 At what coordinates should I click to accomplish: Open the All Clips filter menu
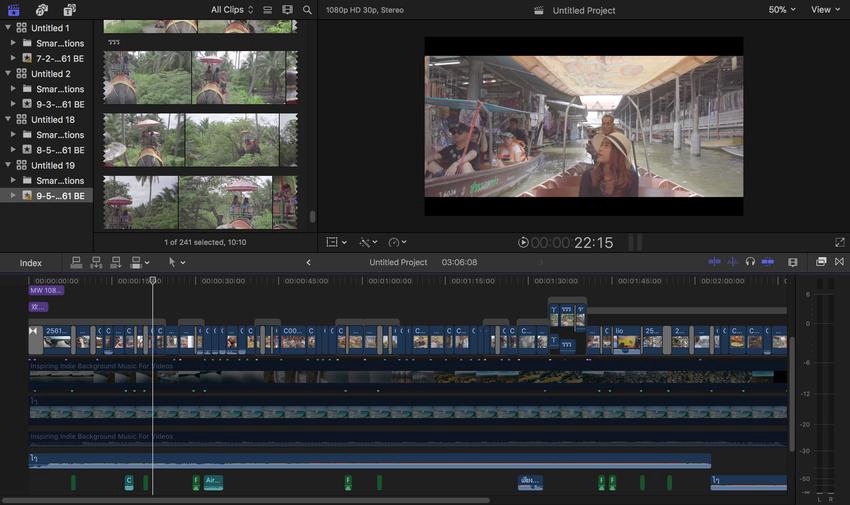click(x=231, y=10)
